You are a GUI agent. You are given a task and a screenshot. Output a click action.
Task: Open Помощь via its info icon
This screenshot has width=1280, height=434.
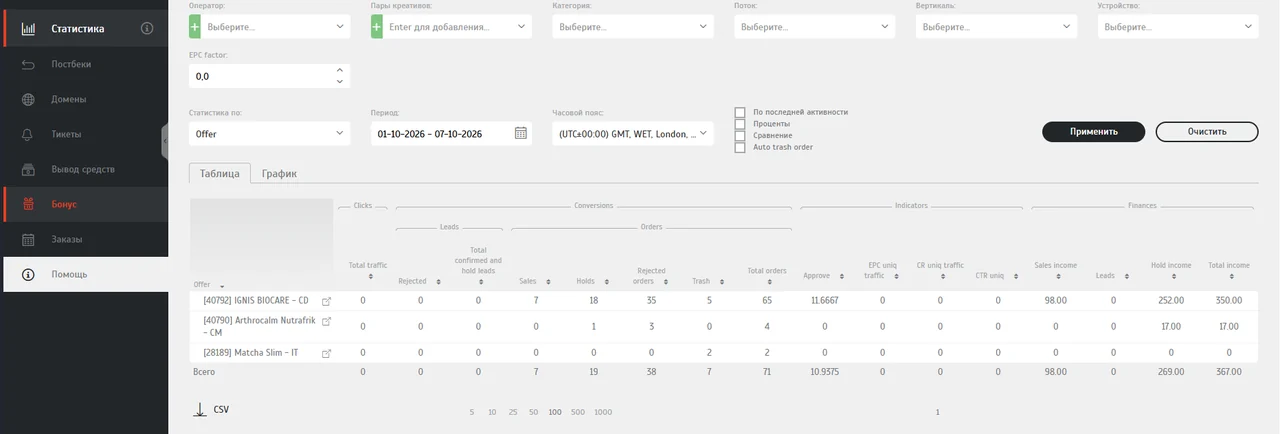click(29, 274)
